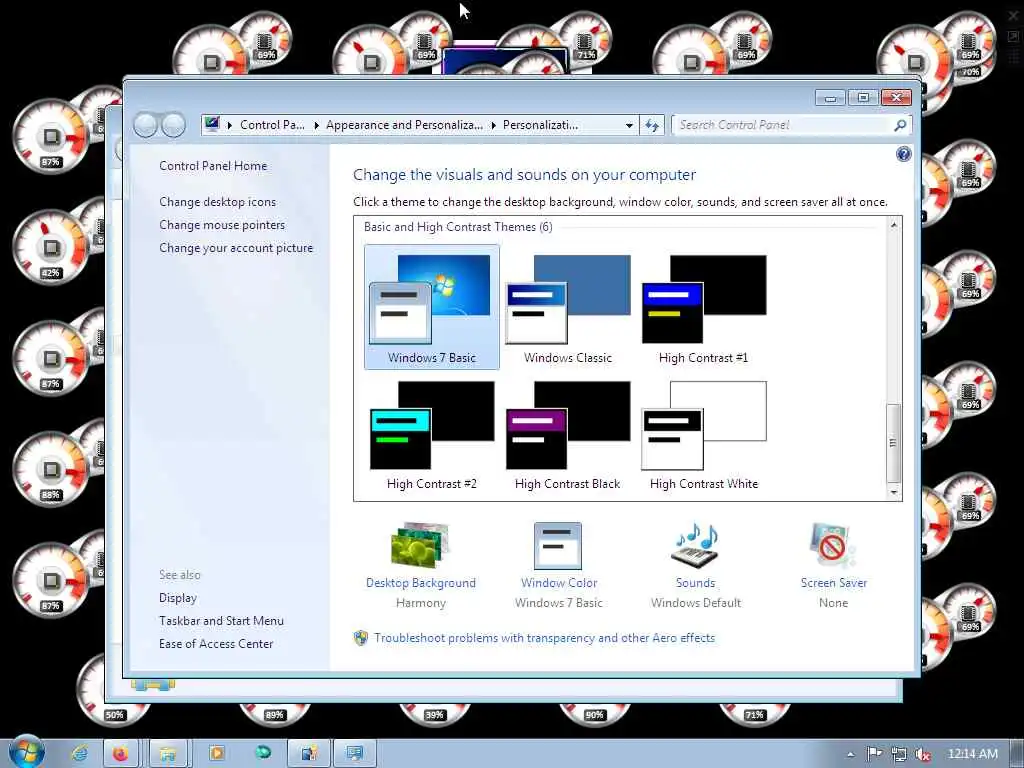
Task: Open the Screen Saver icon
Action: 833,545
